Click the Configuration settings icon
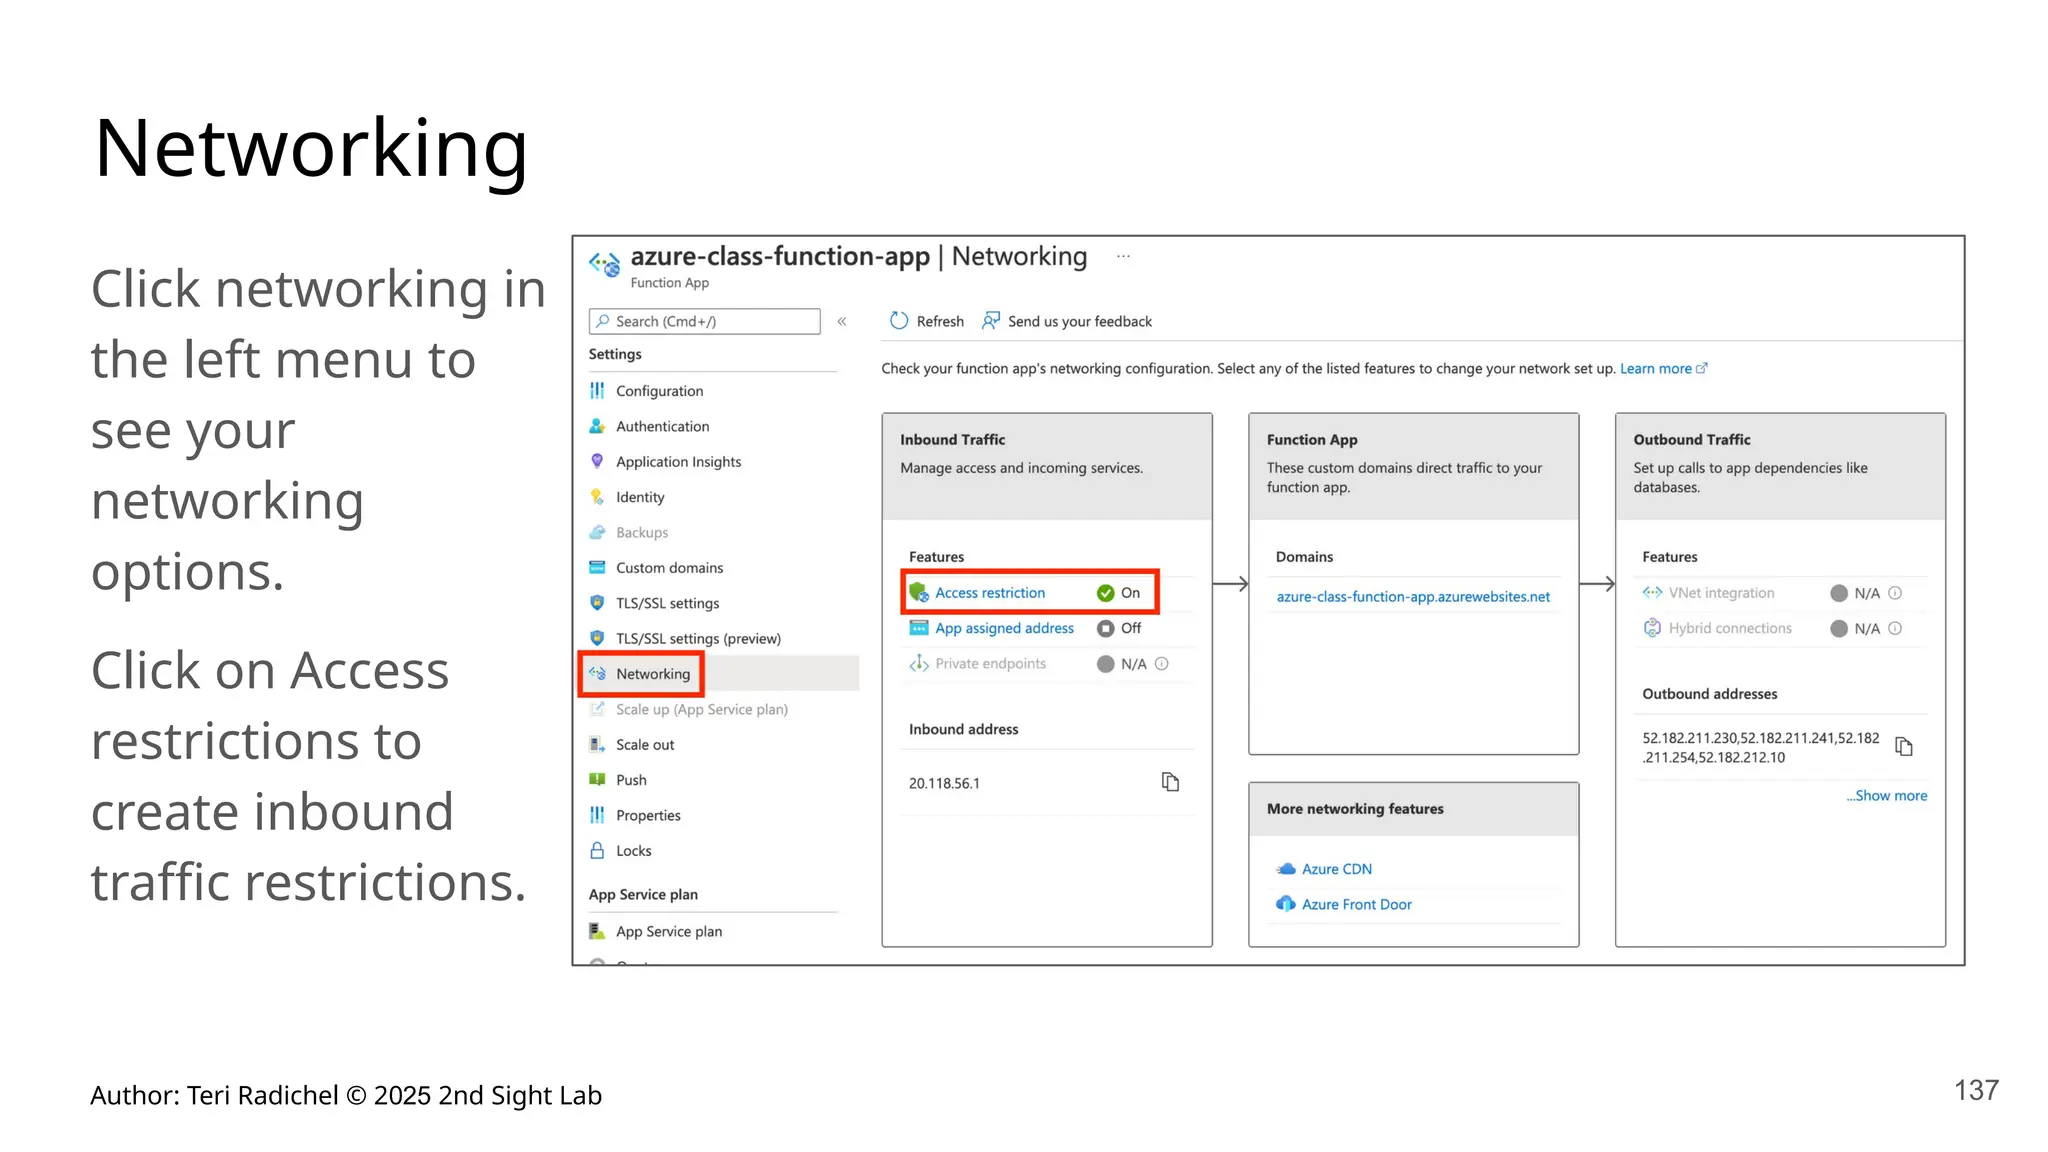The image size is (2048, 1152). point(597,391)
